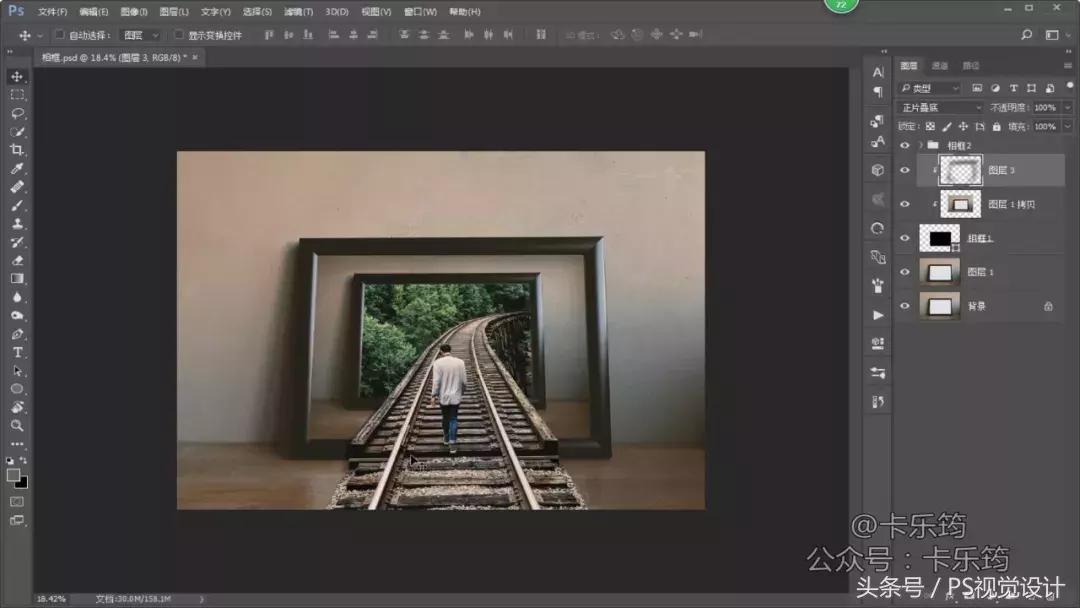Hide the 背景 layer with eye icon
Viewport: 1080px width, 608px height.
click(x=905, y=306)
